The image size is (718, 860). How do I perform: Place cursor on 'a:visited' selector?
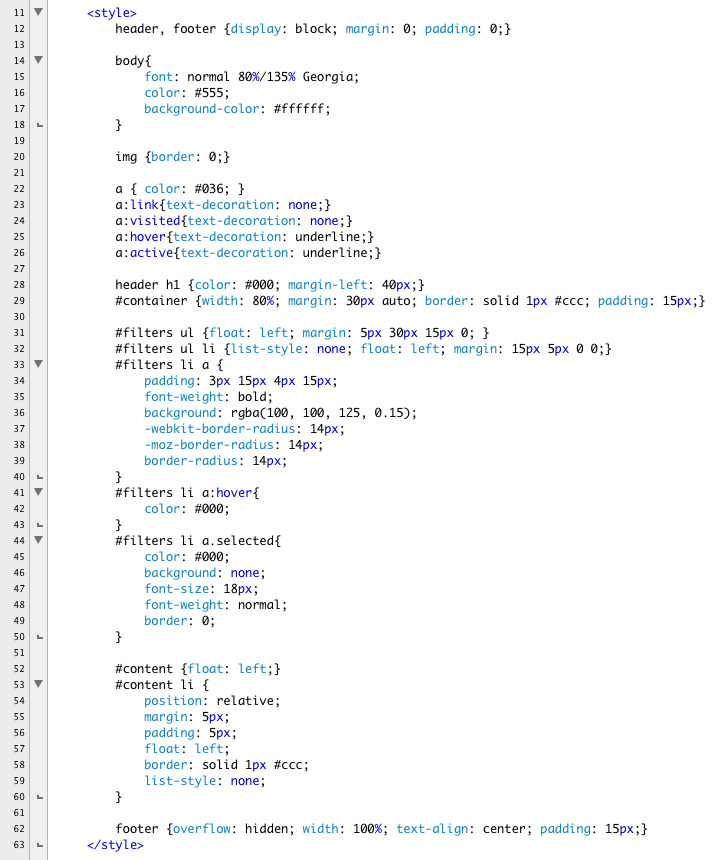(146, 221)
